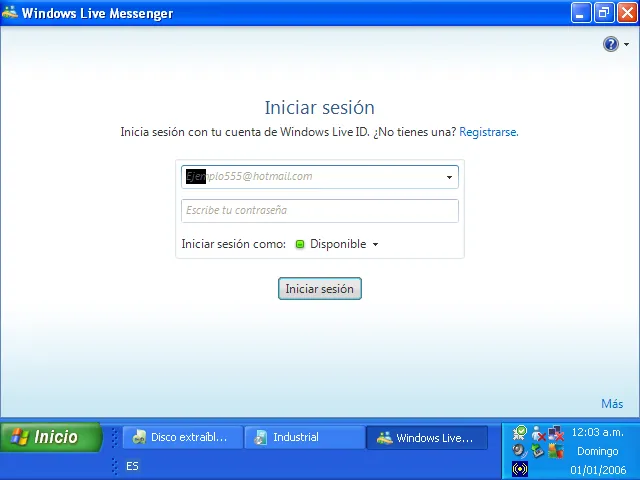Click the safely remove hardware tray icon
This screenshot has width=640, height=480.
(x=538, y=451)
